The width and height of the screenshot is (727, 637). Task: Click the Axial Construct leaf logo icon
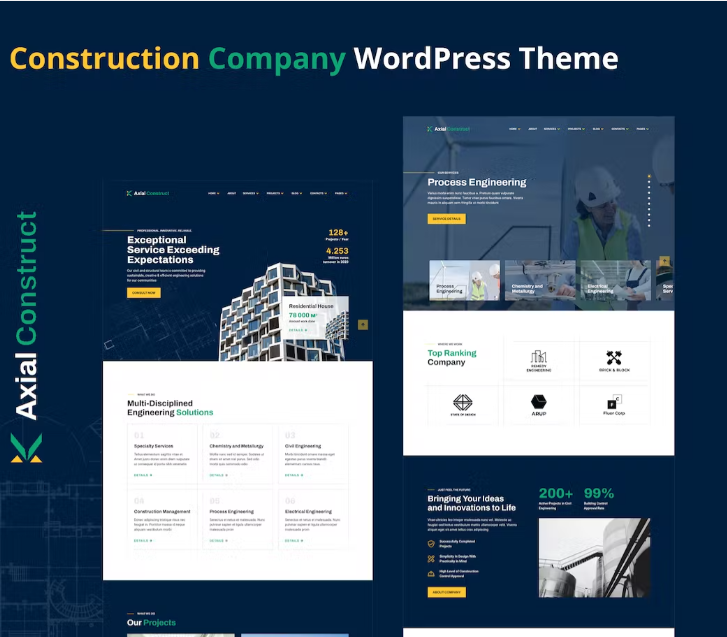pyautogui.click(x=27, y=448)
